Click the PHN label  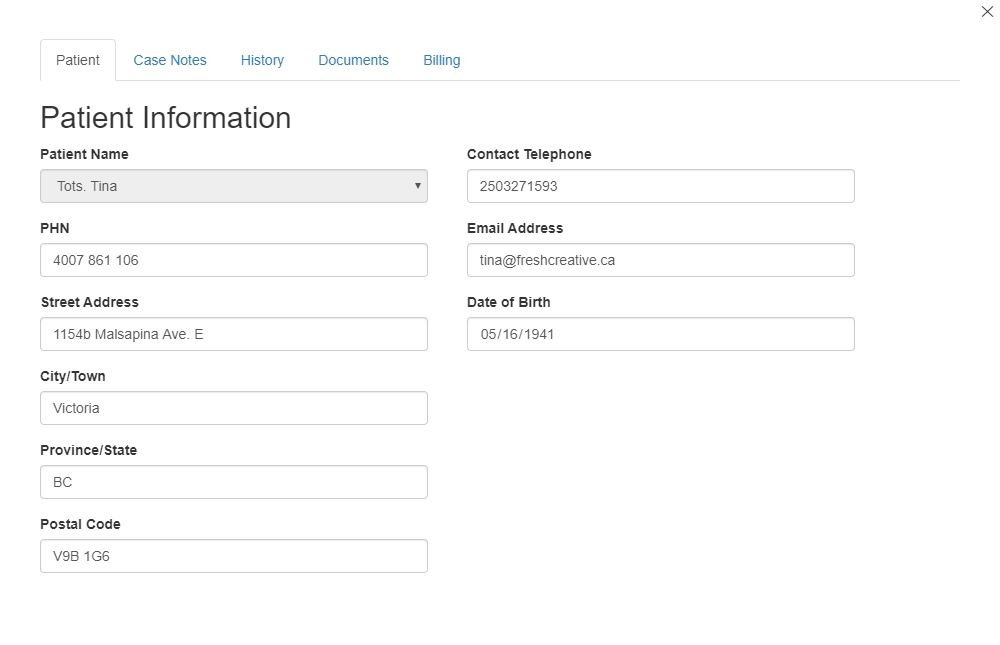pos(55,228)
